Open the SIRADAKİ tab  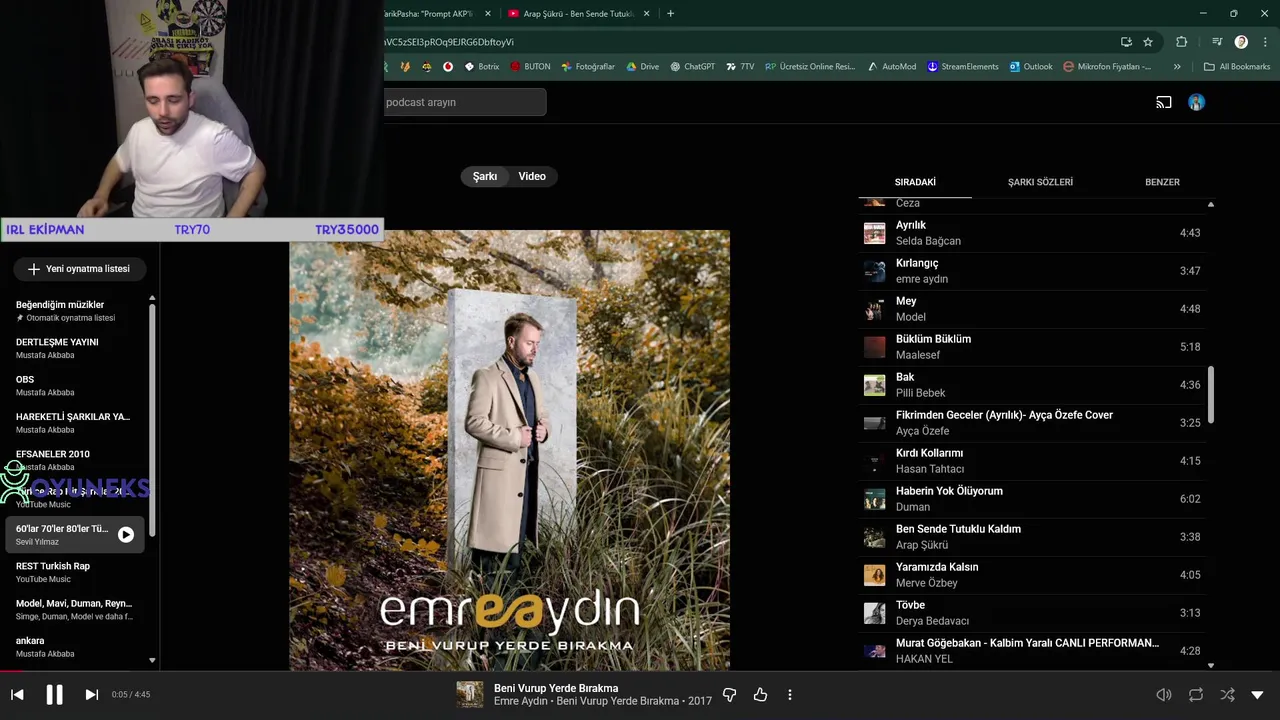915,182
